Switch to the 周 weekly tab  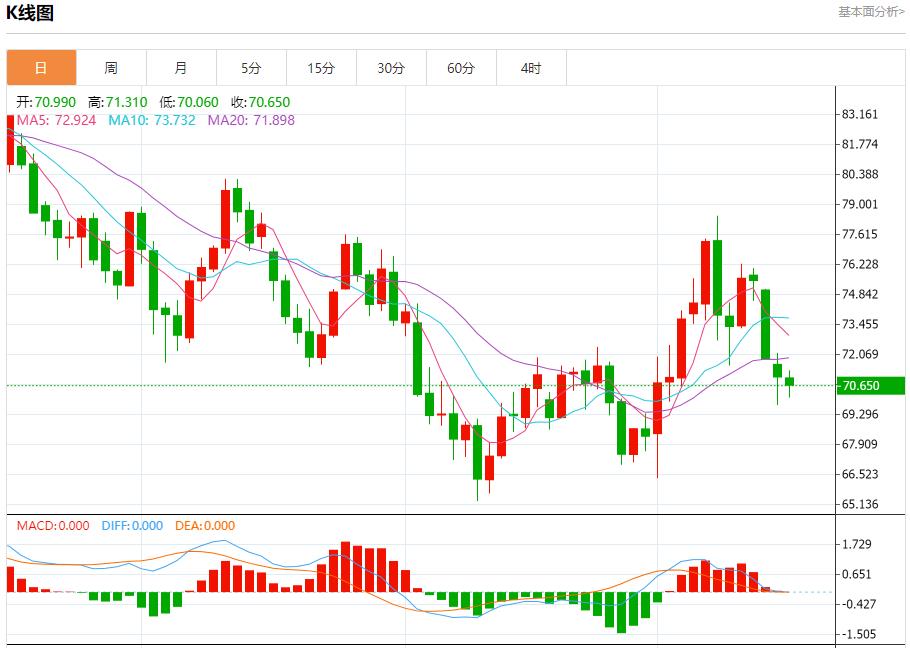click(x=111, y=68)
